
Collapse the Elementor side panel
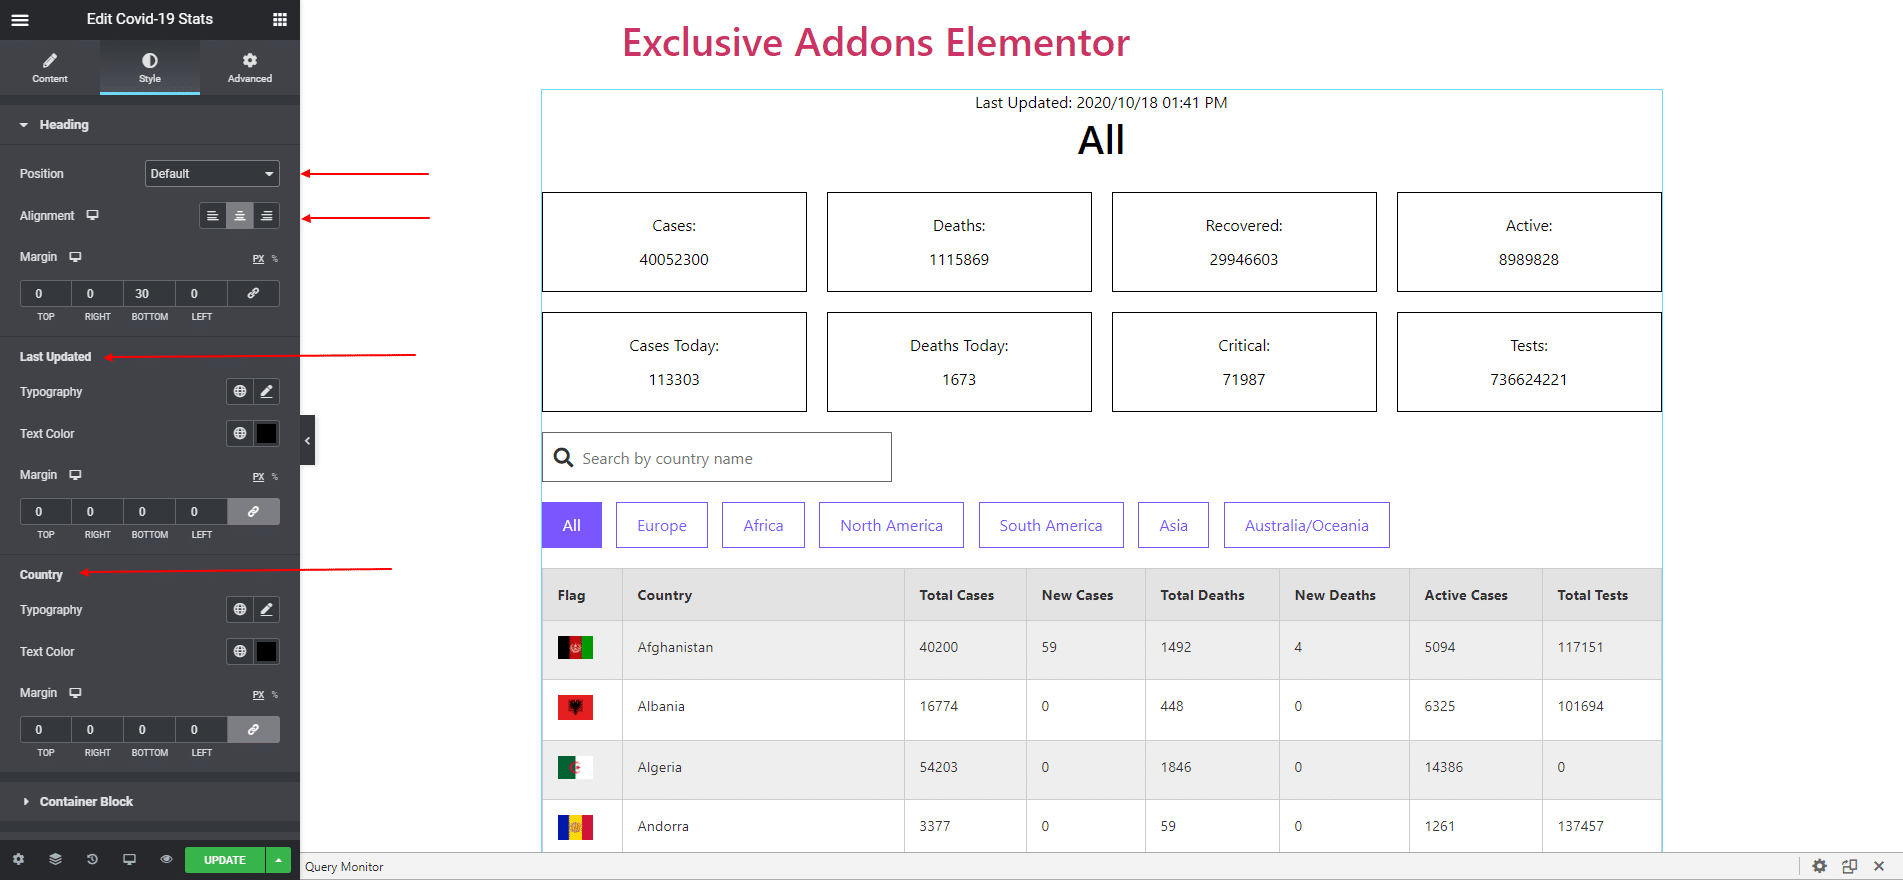pos(307,440)
